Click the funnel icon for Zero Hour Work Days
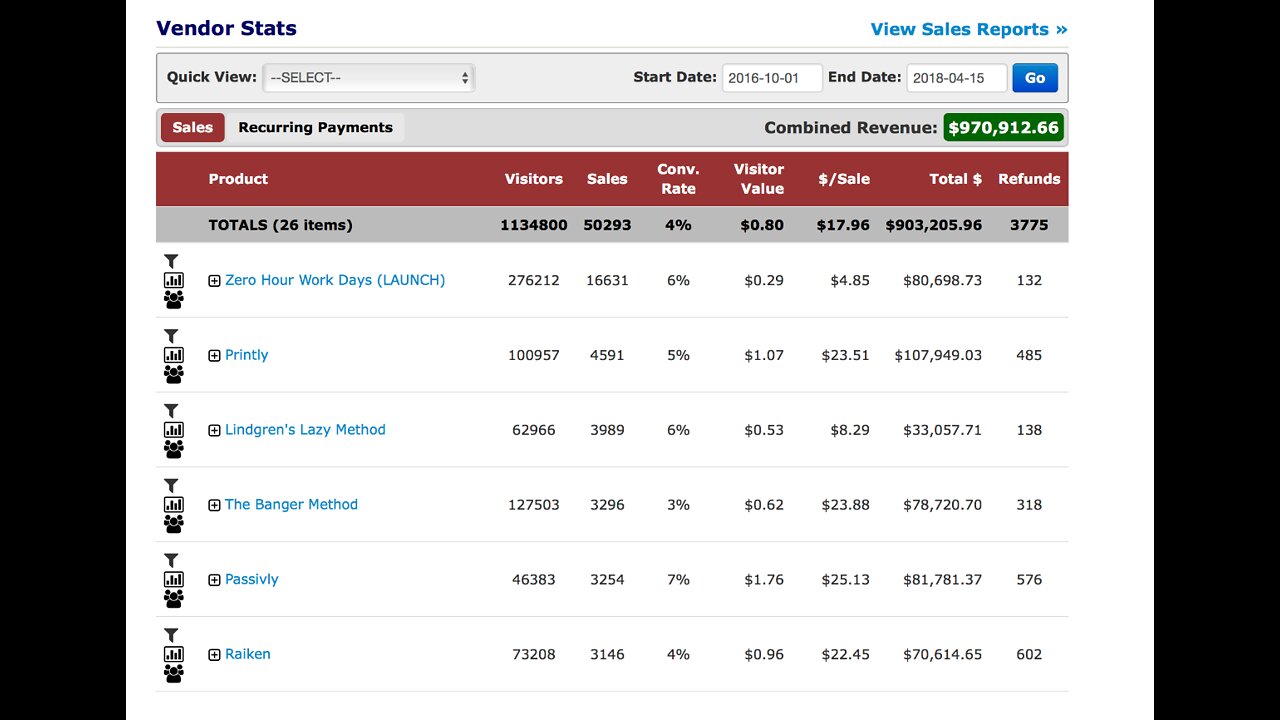The height and width of the screenshot is (720, 1280). point(171,262)
